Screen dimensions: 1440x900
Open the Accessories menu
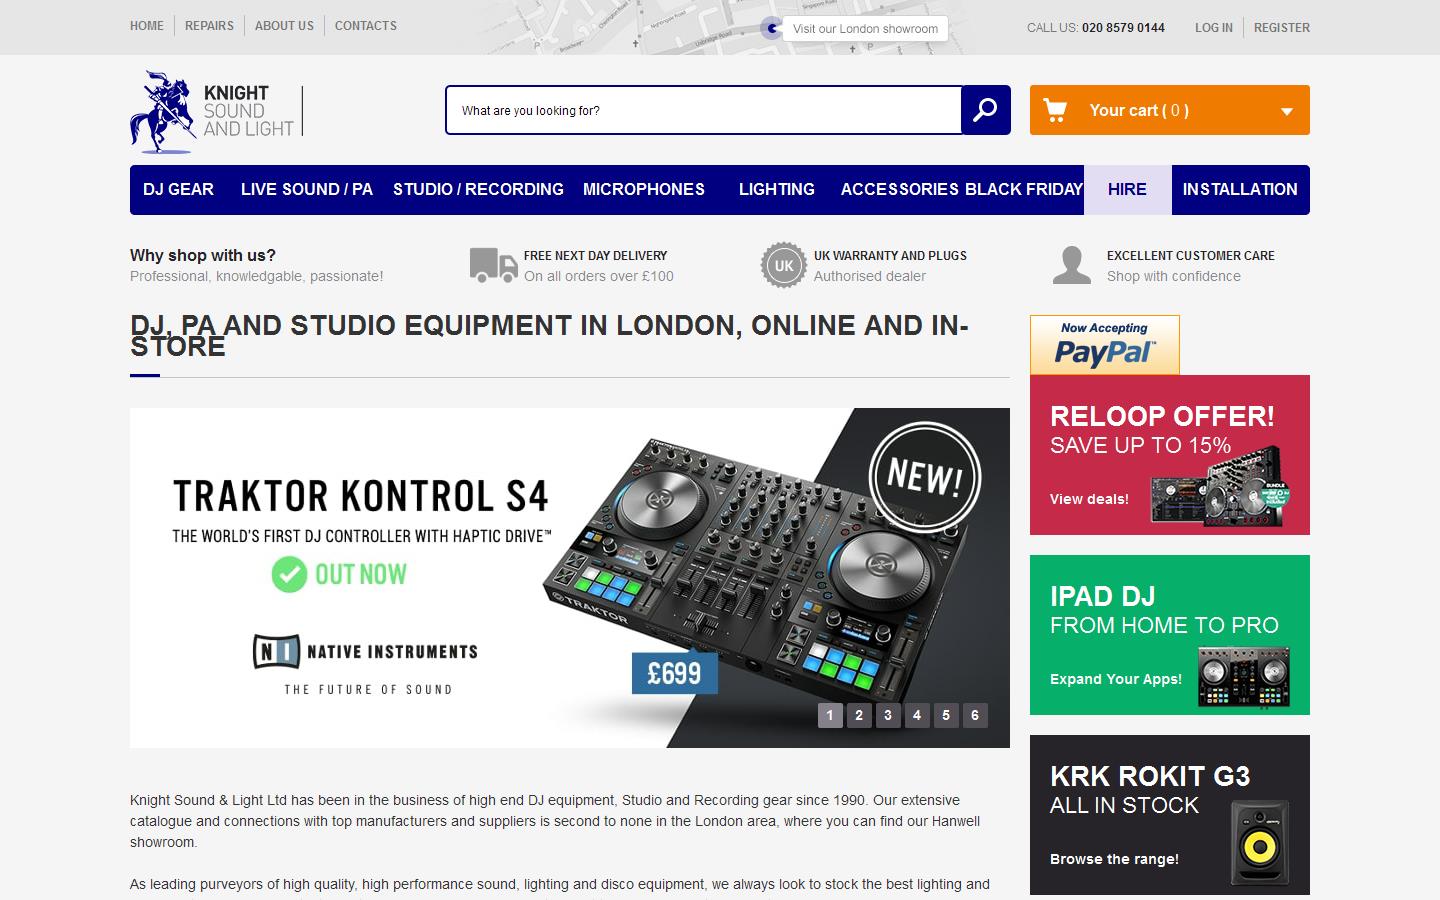(x=899, y=190)
